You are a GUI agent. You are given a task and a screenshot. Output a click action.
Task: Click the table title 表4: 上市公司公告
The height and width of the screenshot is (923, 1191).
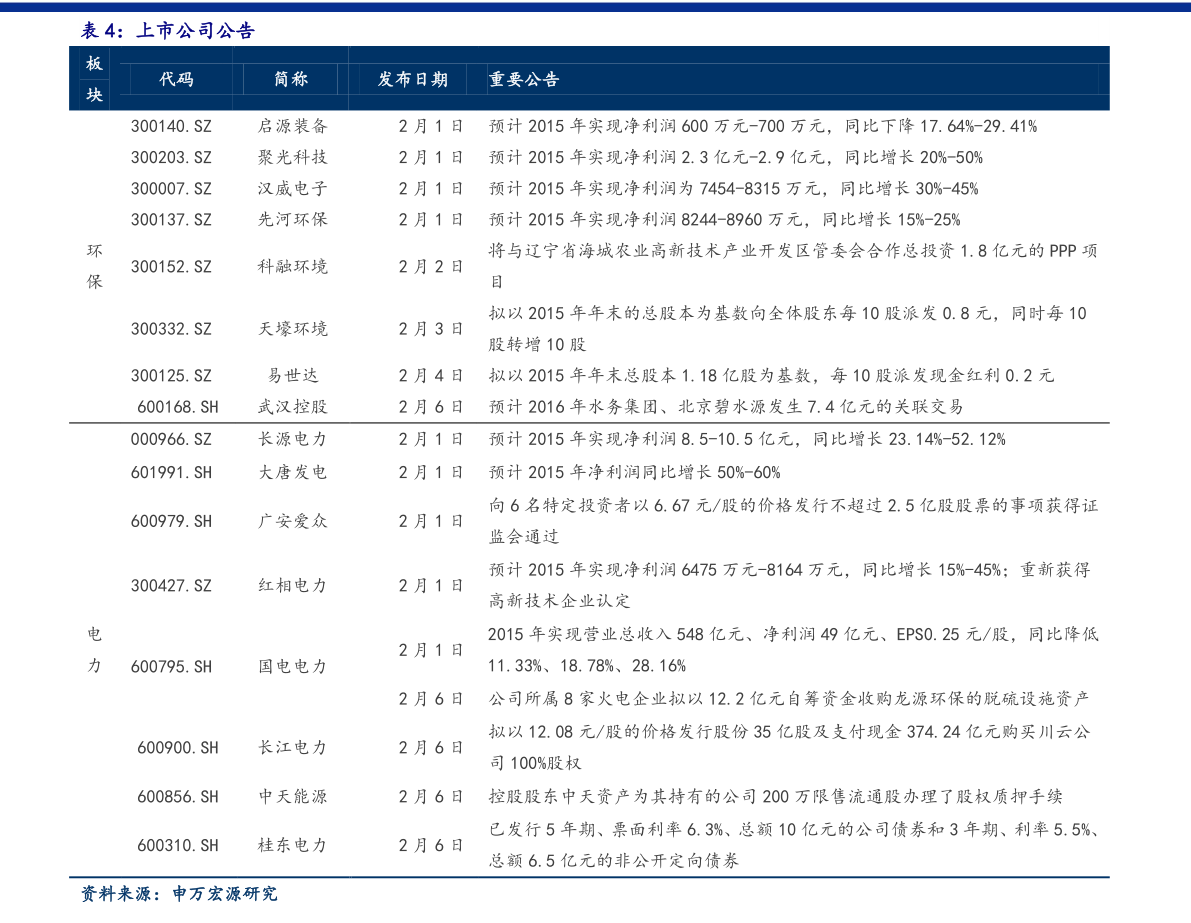[x=168, y=31]
